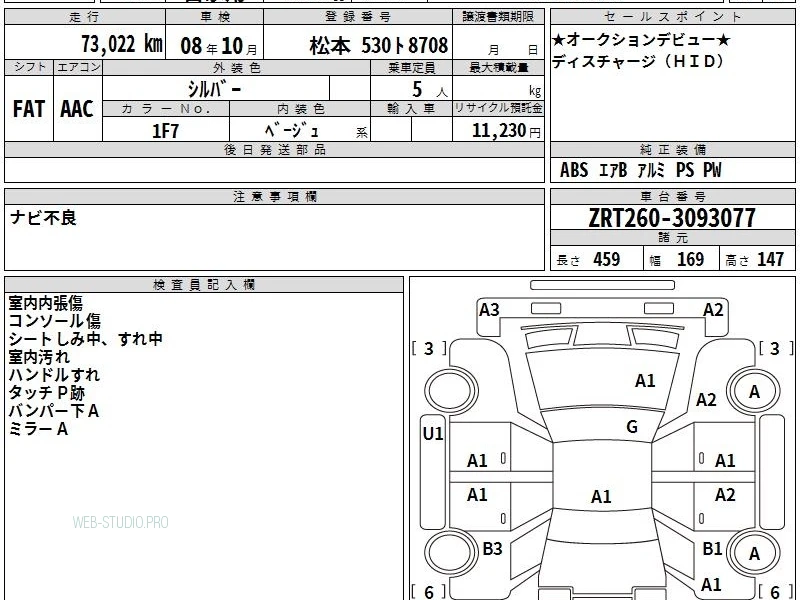Click the AAC air conditioner value
This screenshot has height=600, width=800.
[x=77, y=109]
